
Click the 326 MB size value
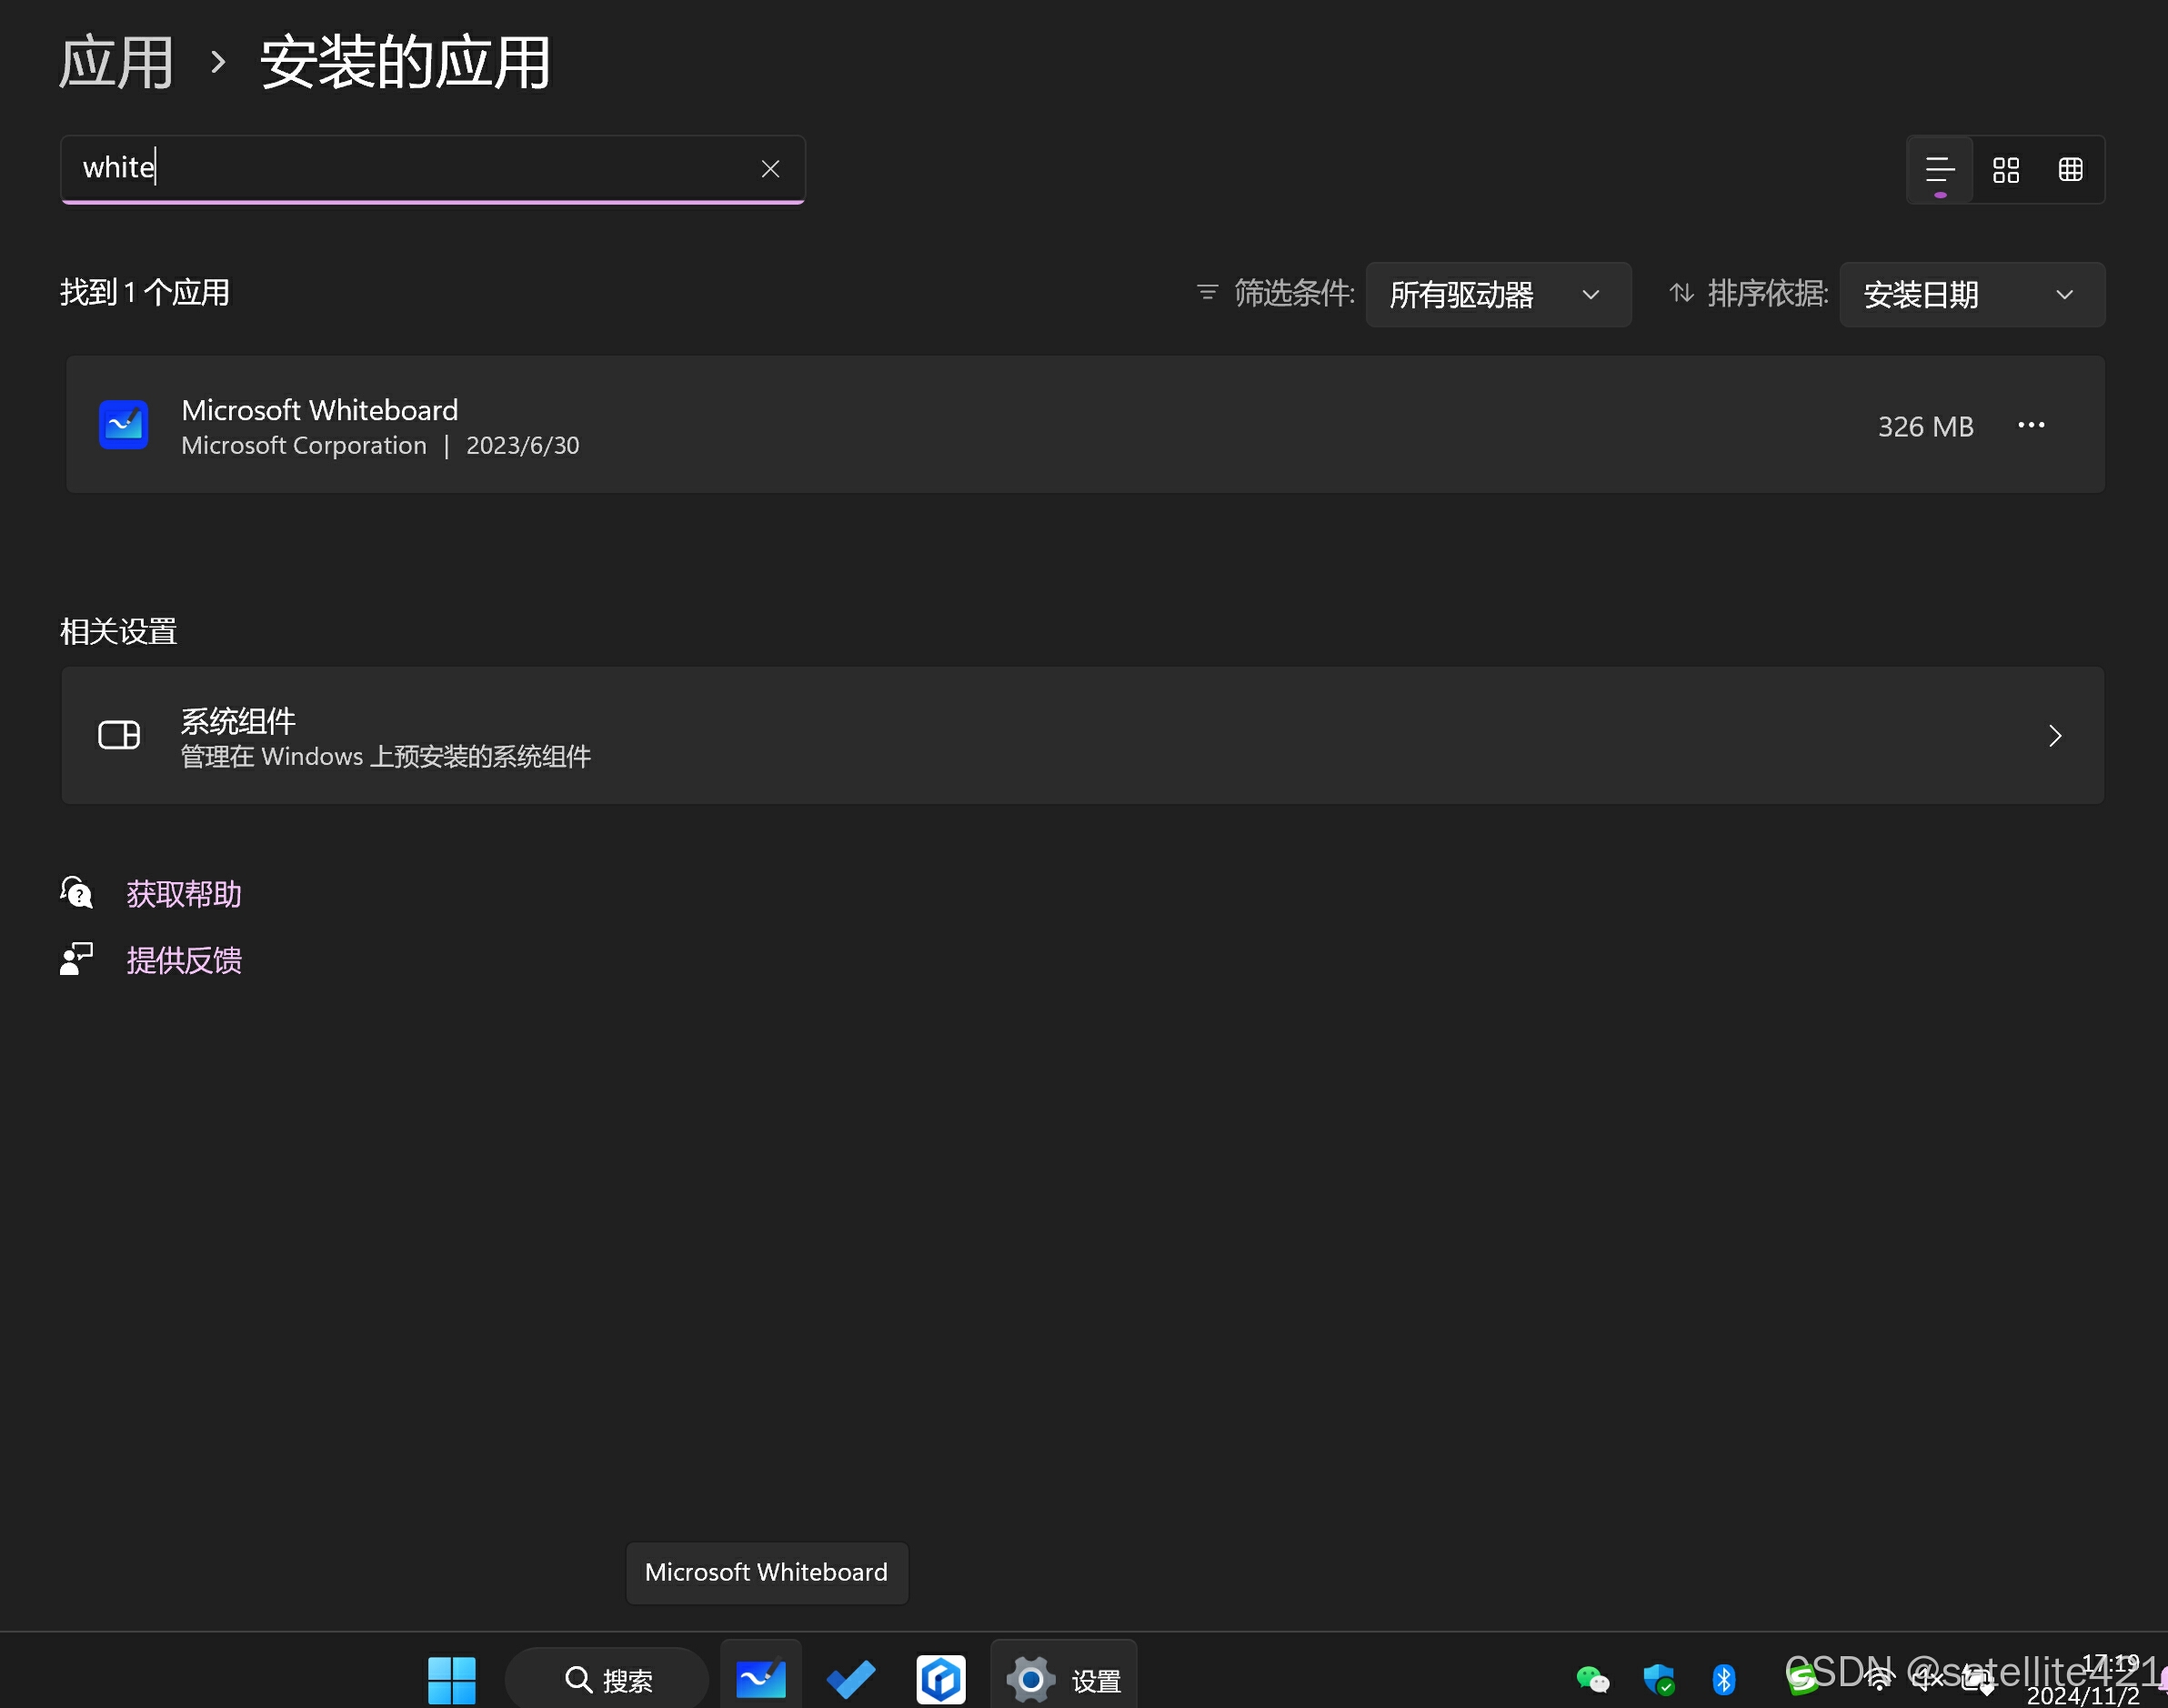click(x=1925, y=427)
